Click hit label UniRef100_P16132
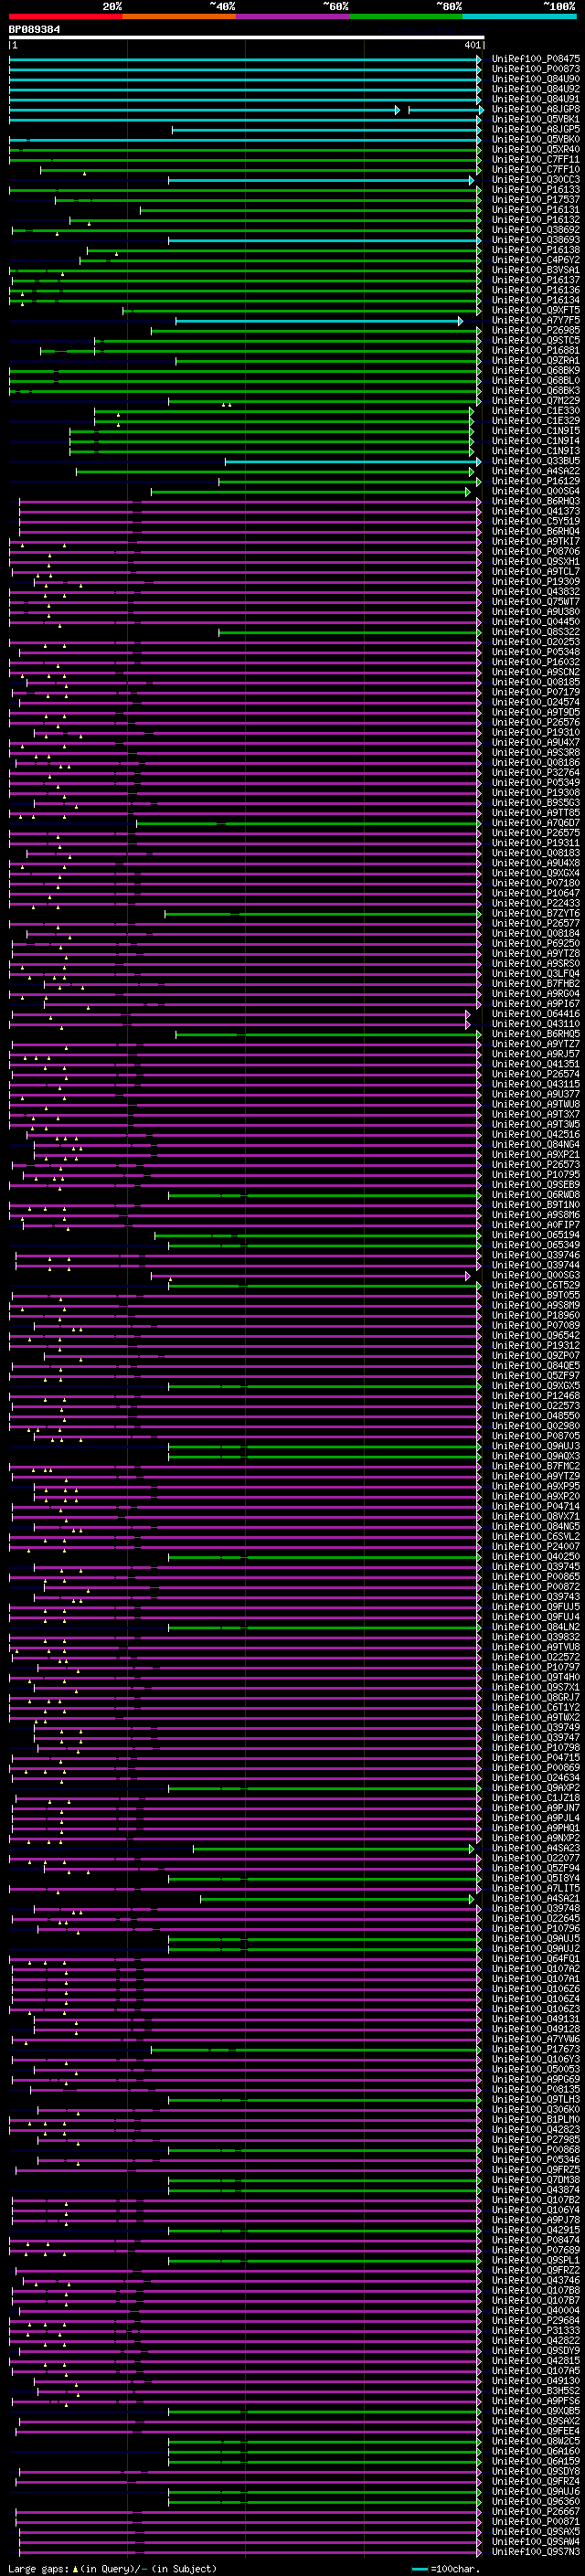 coord(536,220)
